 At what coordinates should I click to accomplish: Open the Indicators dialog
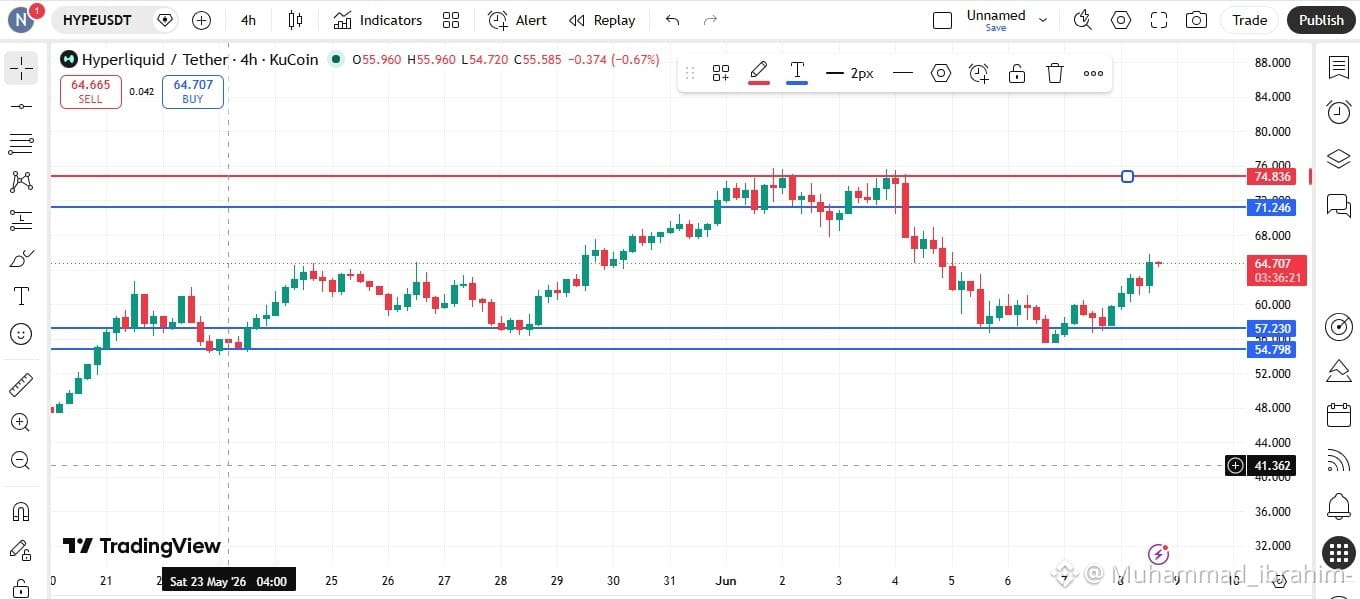pyautogui.click(x=378, y=20)
